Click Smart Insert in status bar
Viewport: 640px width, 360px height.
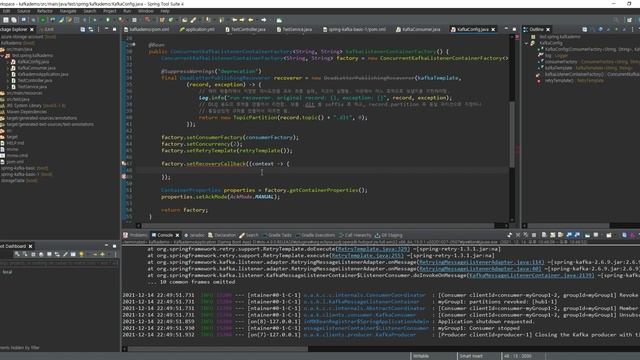click(x=471, y=356)
